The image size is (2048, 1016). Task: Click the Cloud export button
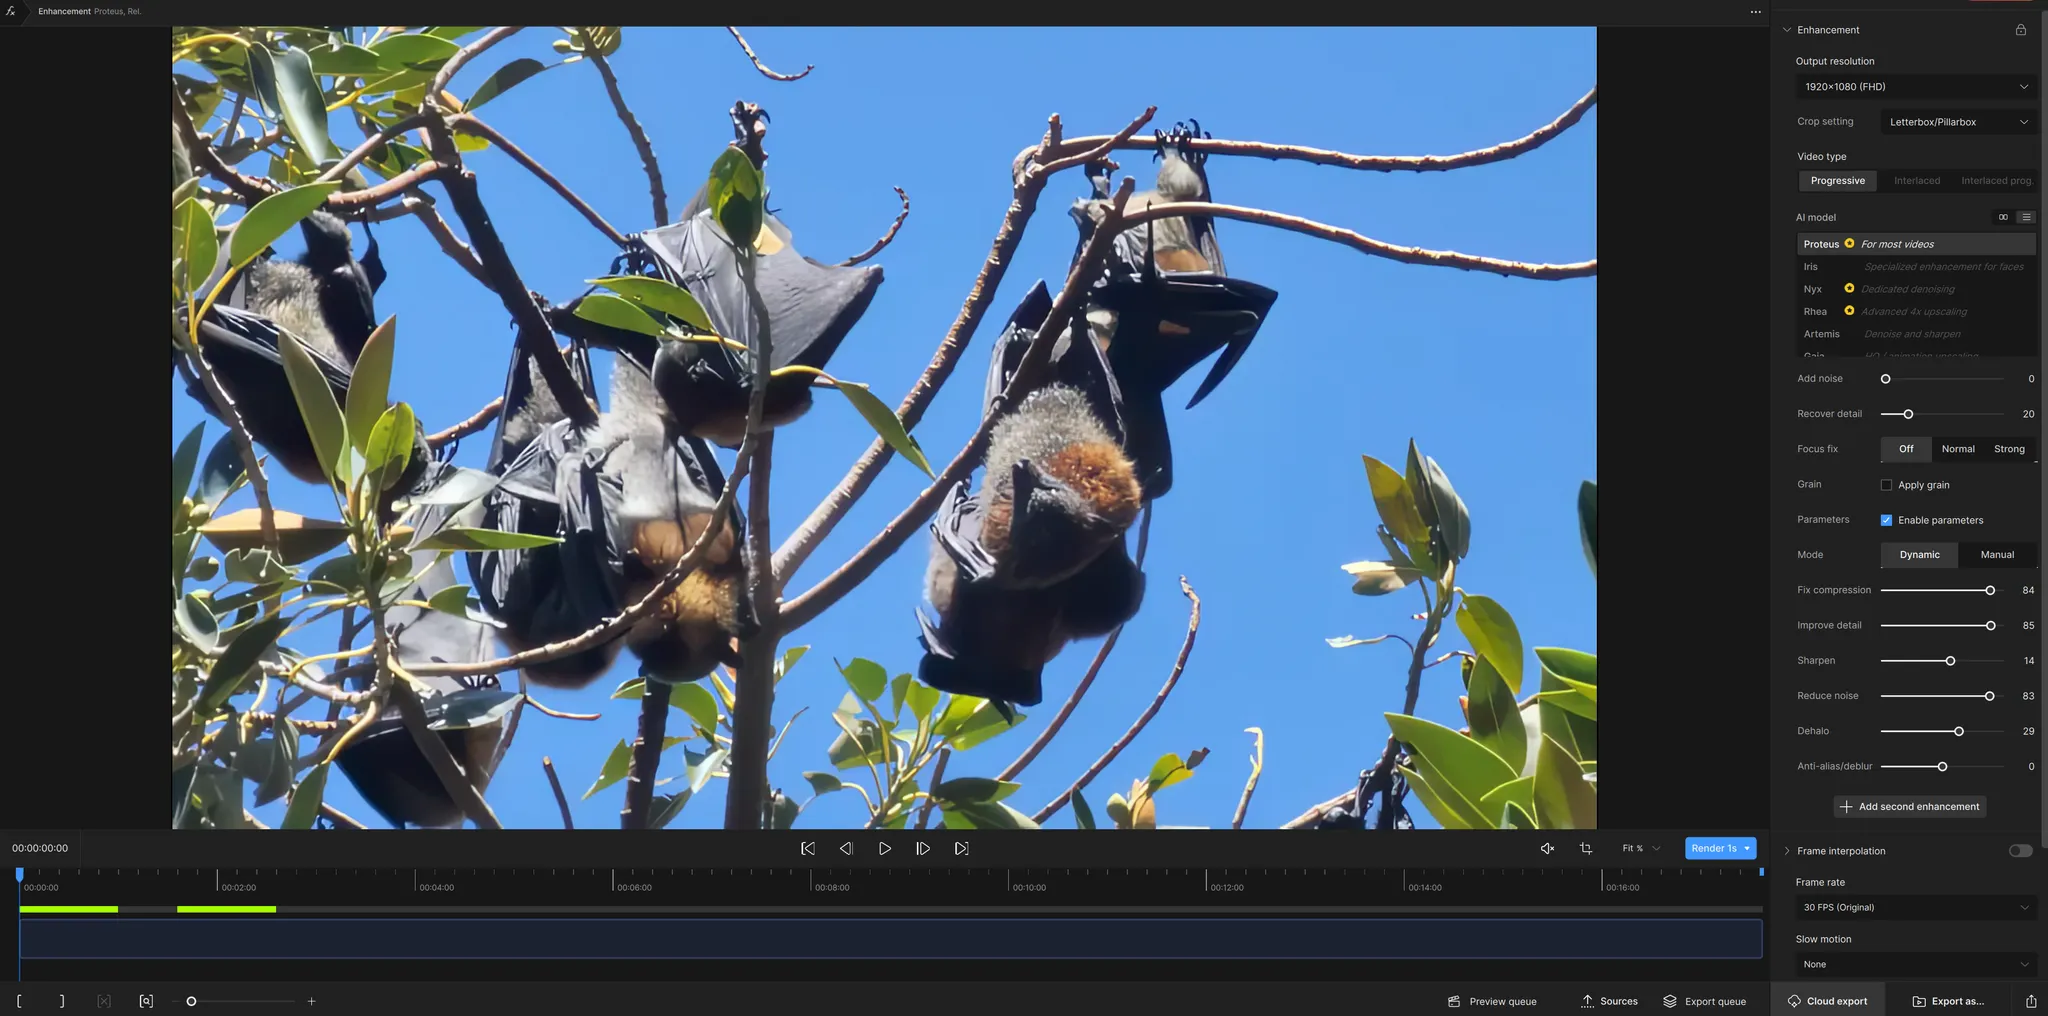(1827, 1001)
